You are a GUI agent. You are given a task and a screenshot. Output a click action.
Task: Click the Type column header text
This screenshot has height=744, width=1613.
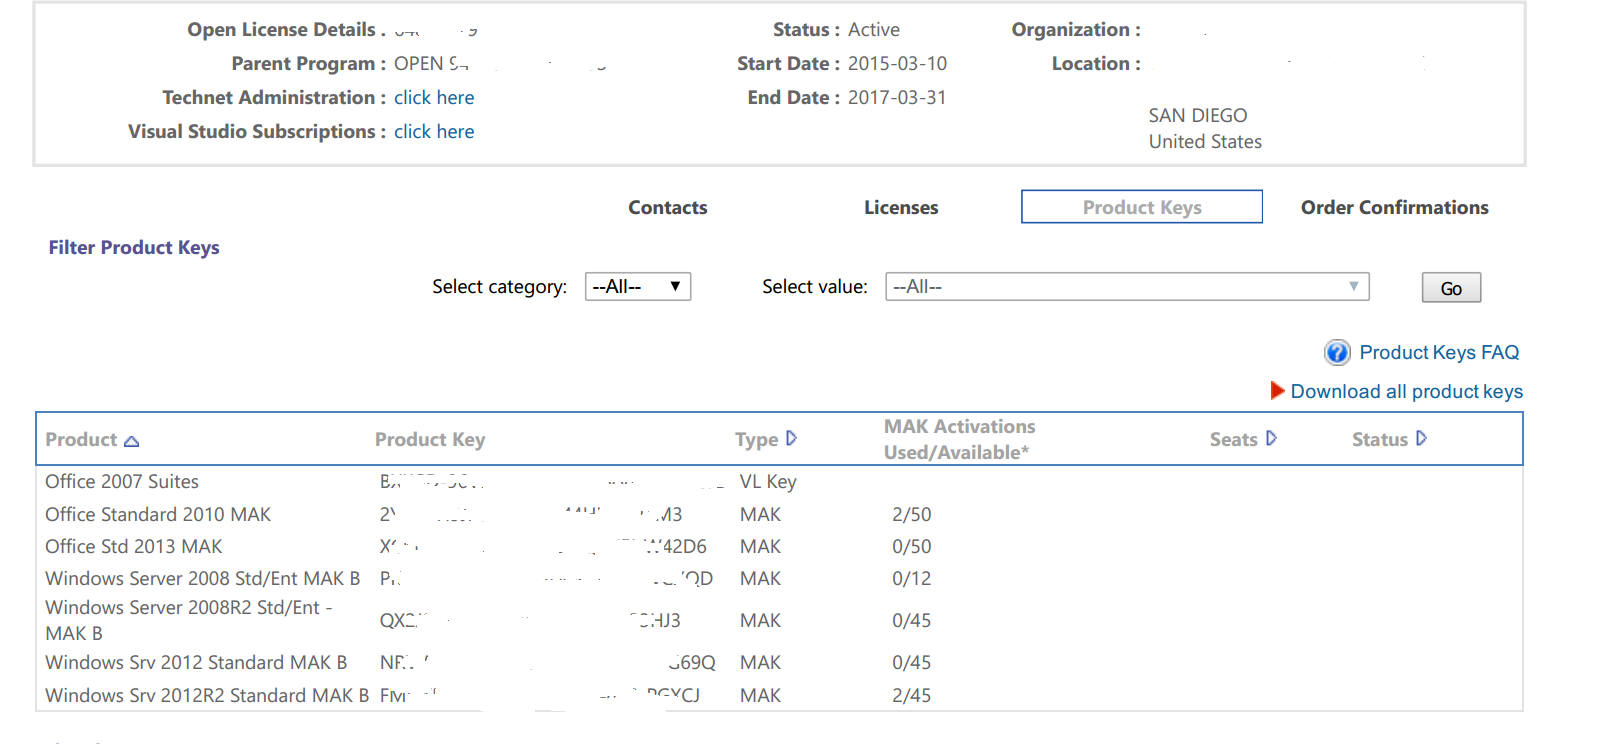756,439
